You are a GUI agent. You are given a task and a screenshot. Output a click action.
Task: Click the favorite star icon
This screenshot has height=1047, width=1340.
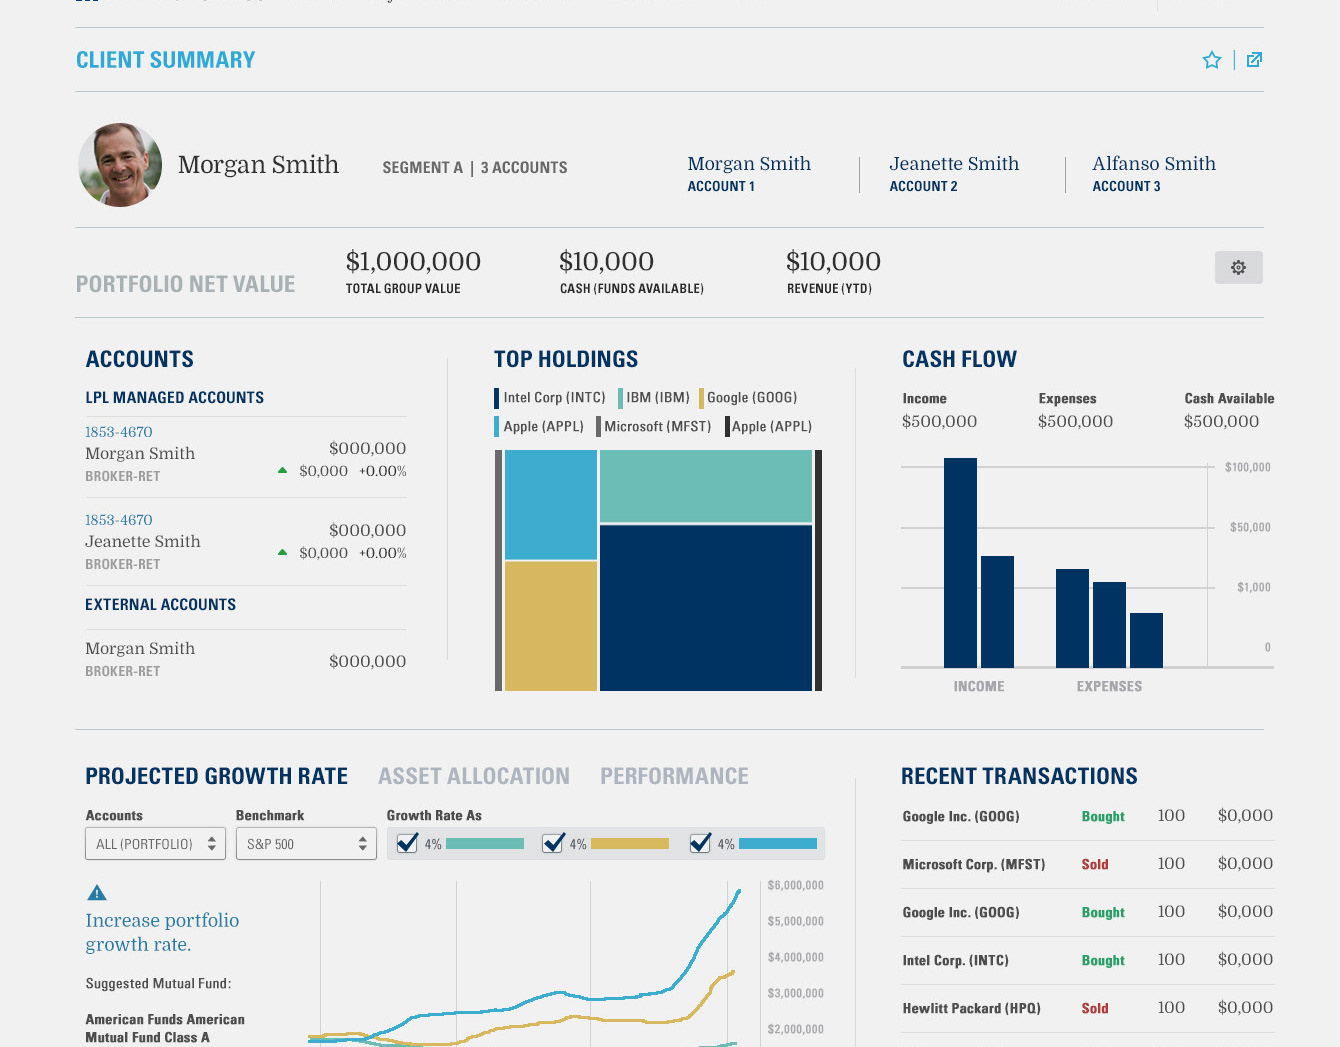point(1211,60)
